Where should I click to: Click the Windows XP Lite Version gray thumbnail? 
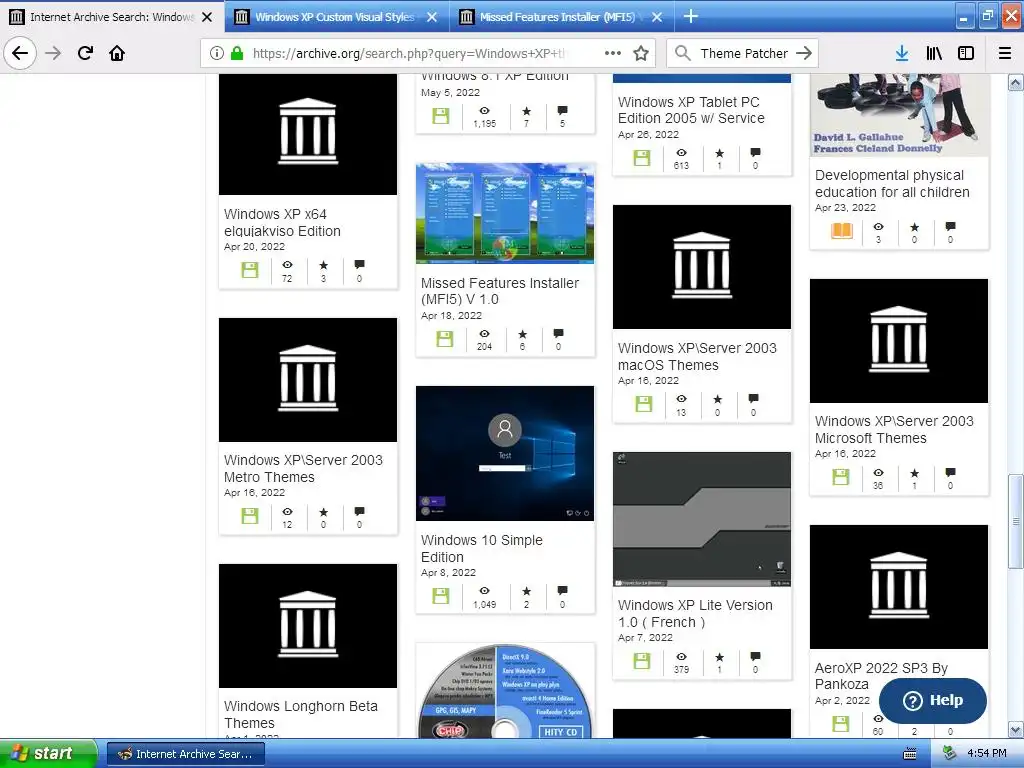coord(702,519)
